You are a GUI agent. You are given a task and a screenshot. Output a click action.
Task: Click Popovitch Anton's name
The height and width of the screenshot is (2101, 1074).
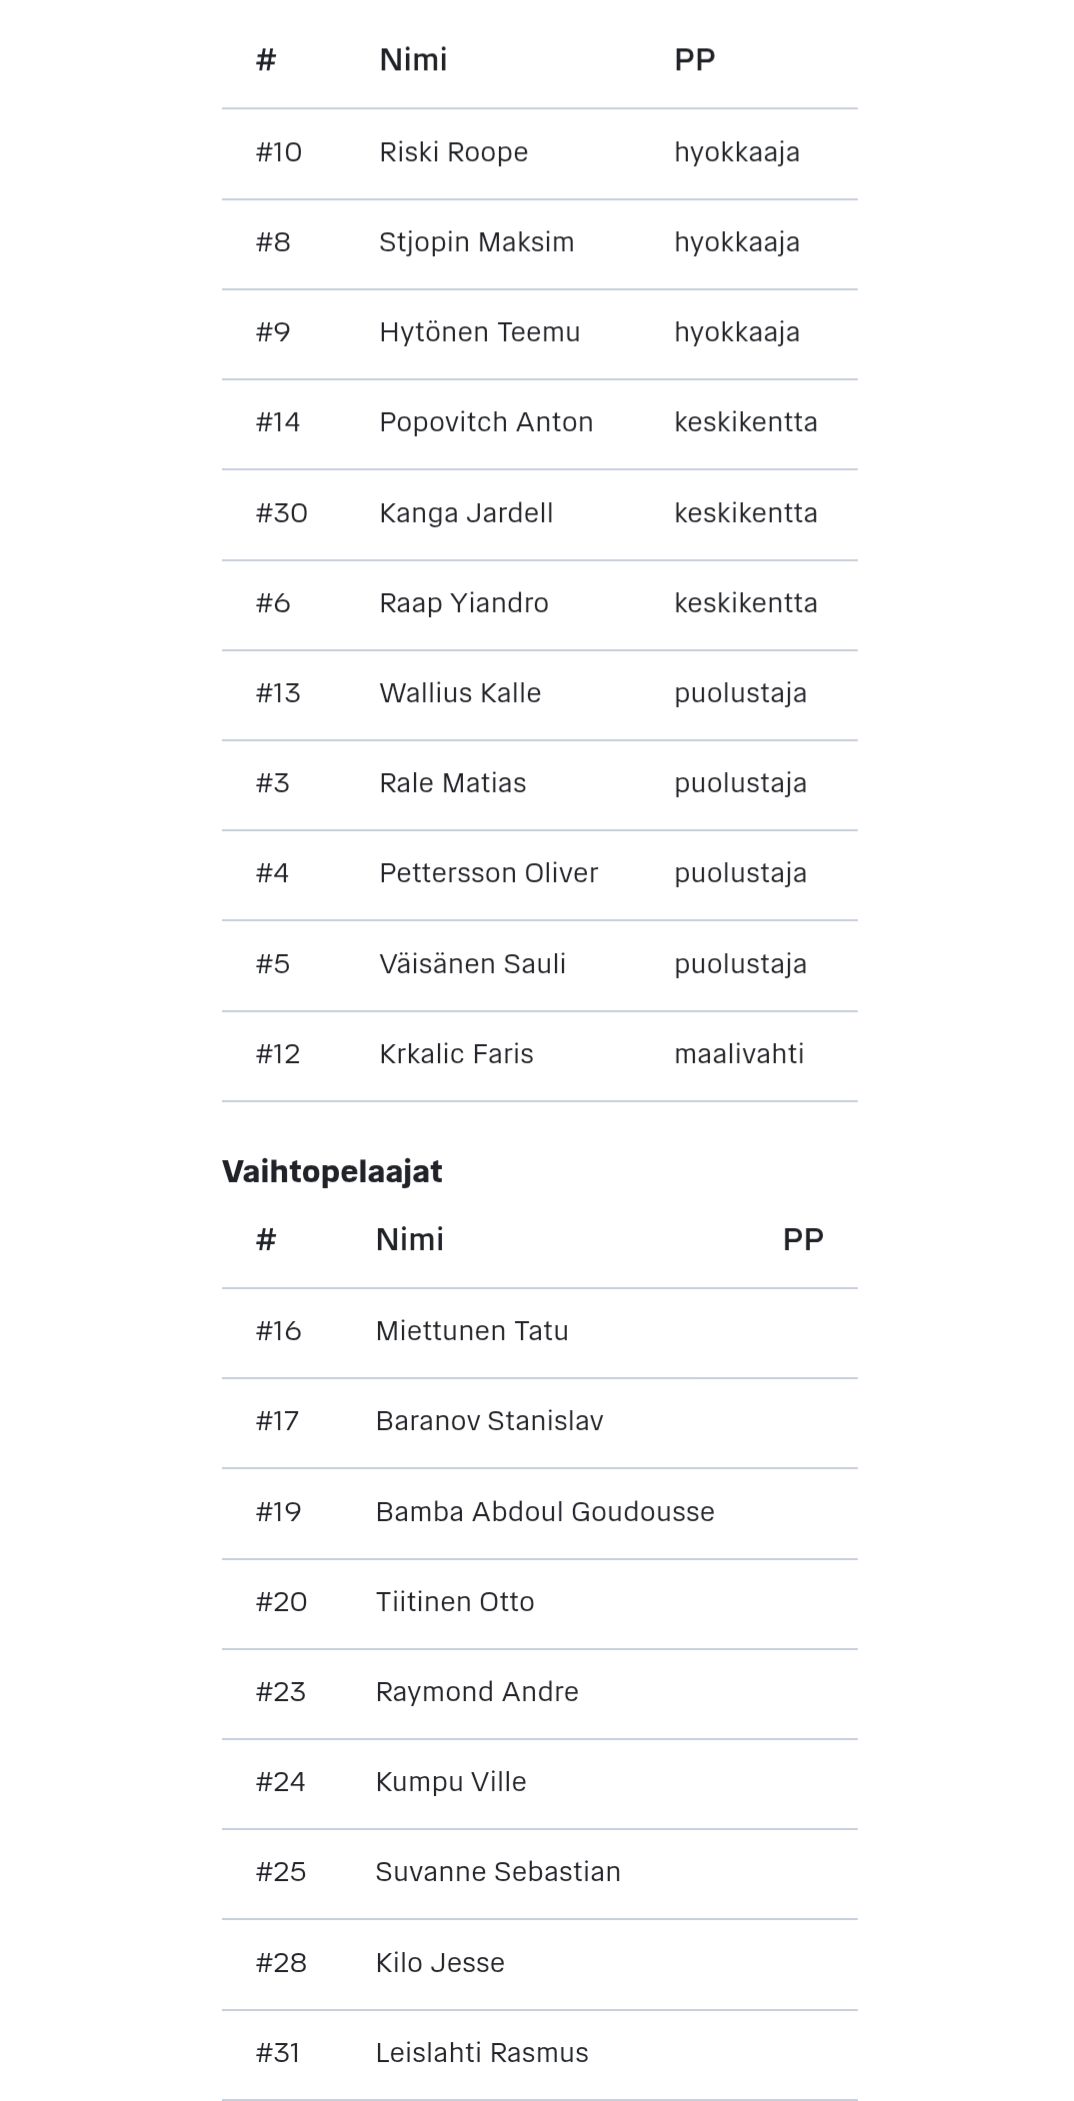(486, 422)
